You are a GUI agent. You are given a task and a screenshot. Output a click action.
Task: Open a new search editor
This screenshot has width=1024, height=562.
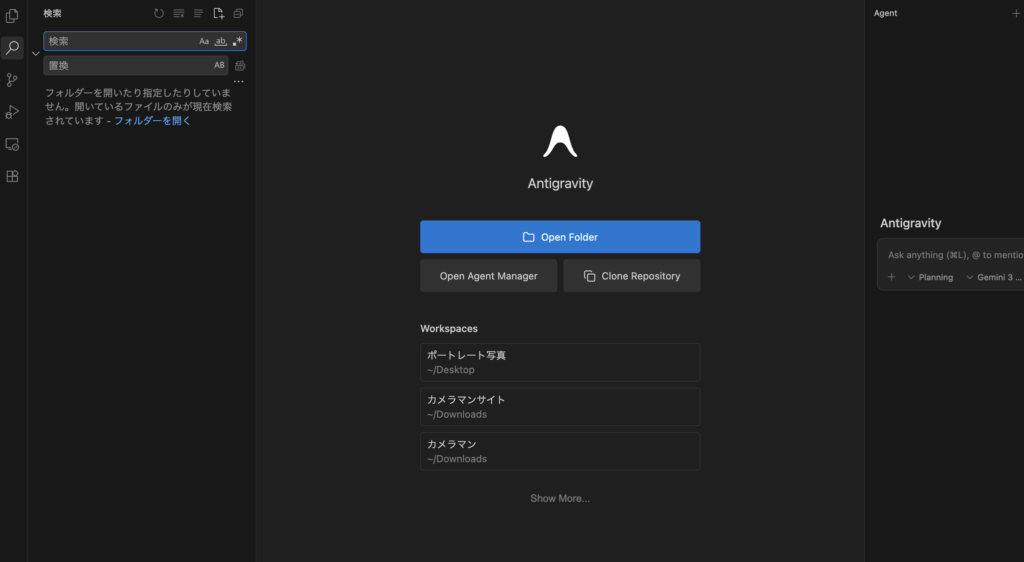tap(218, 14)
